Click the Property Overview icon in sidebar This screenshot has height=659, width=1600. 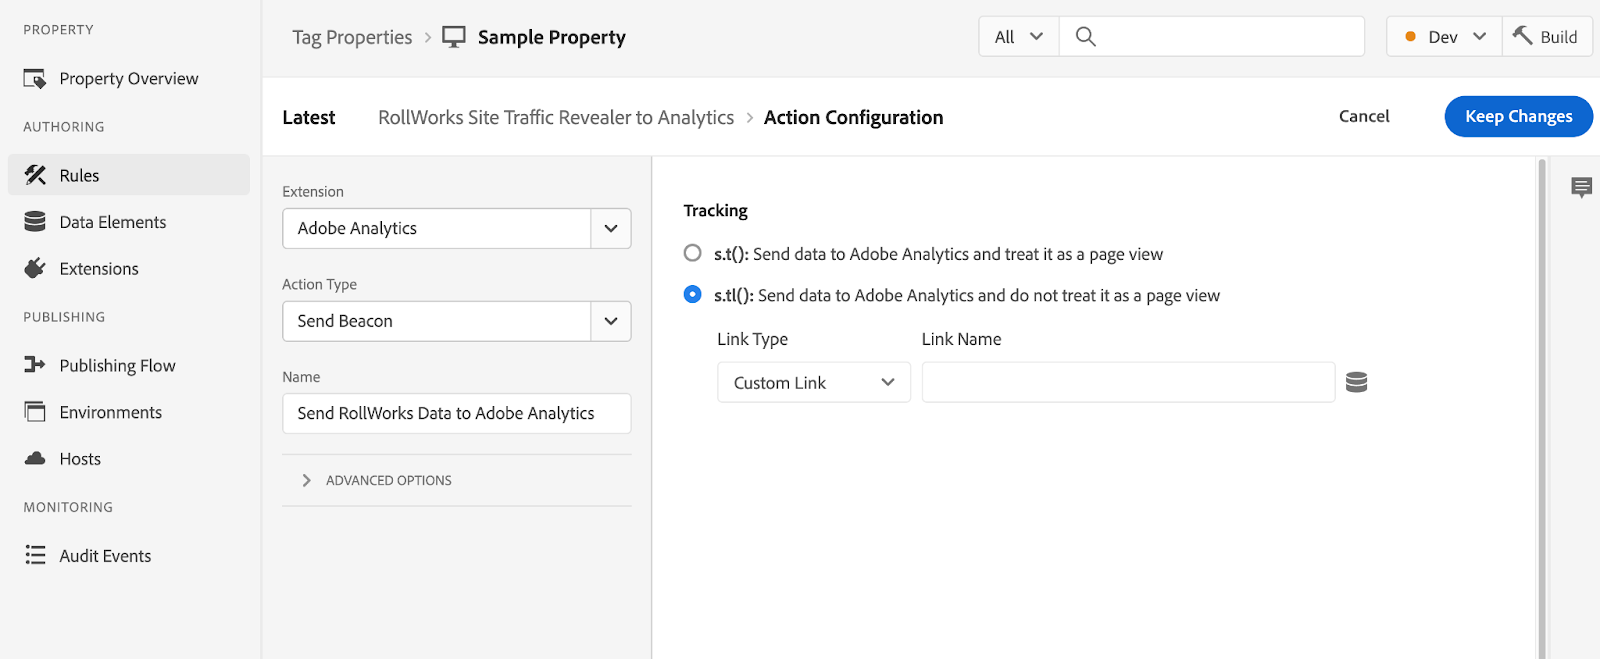coord(35,78)
